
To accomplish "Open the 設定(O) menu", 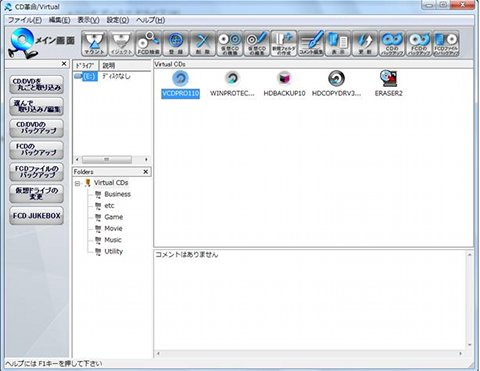I will pos(118,20).
